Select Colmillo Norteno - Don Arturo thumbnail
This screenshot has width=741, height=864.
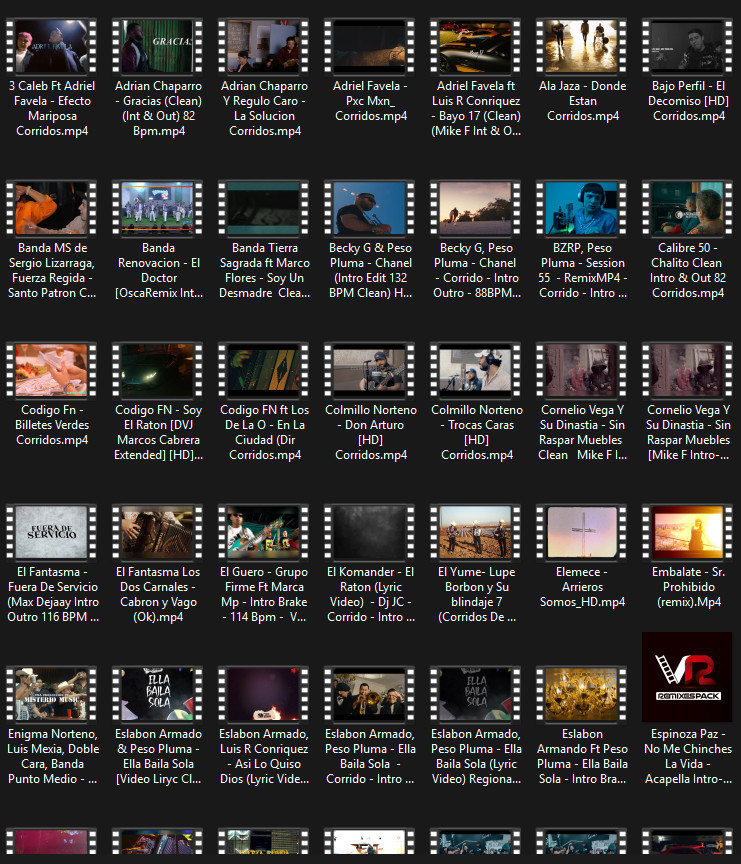point(370,370)
